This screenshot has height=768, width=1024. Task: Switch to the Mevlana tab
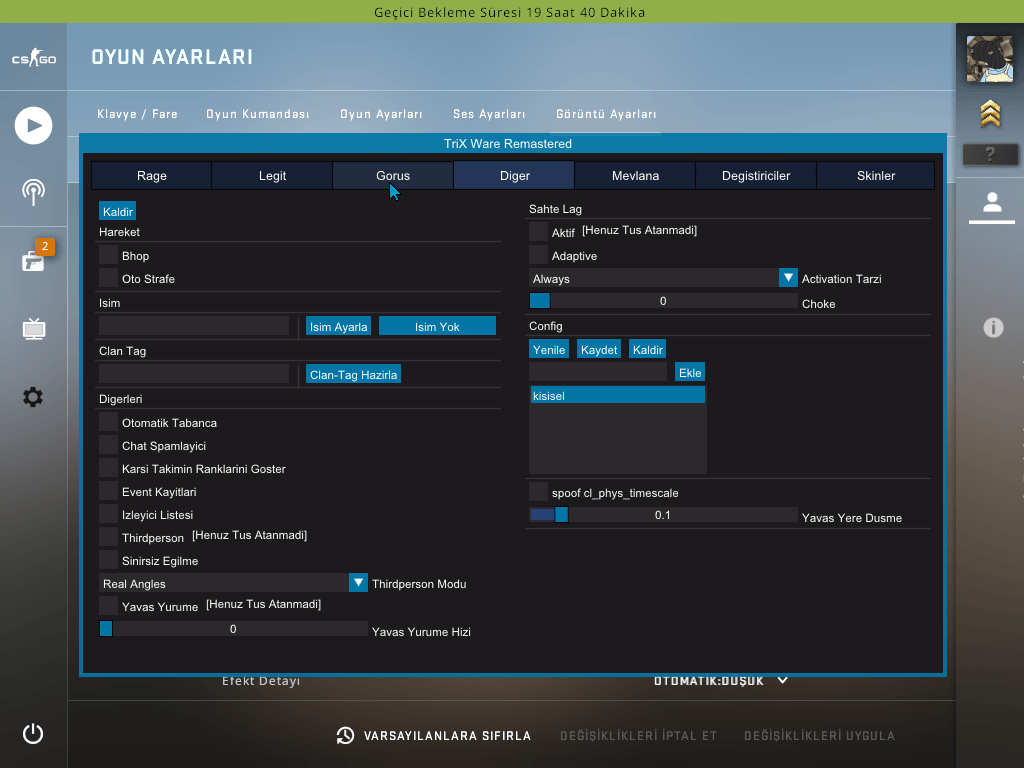point(635,175)
